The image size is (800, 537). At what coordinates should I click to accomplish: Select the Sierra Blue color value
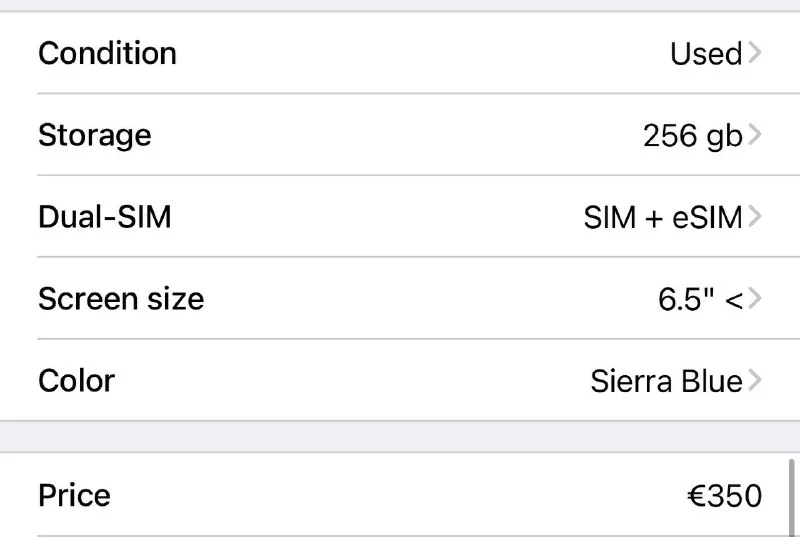(x=666, y=381)
